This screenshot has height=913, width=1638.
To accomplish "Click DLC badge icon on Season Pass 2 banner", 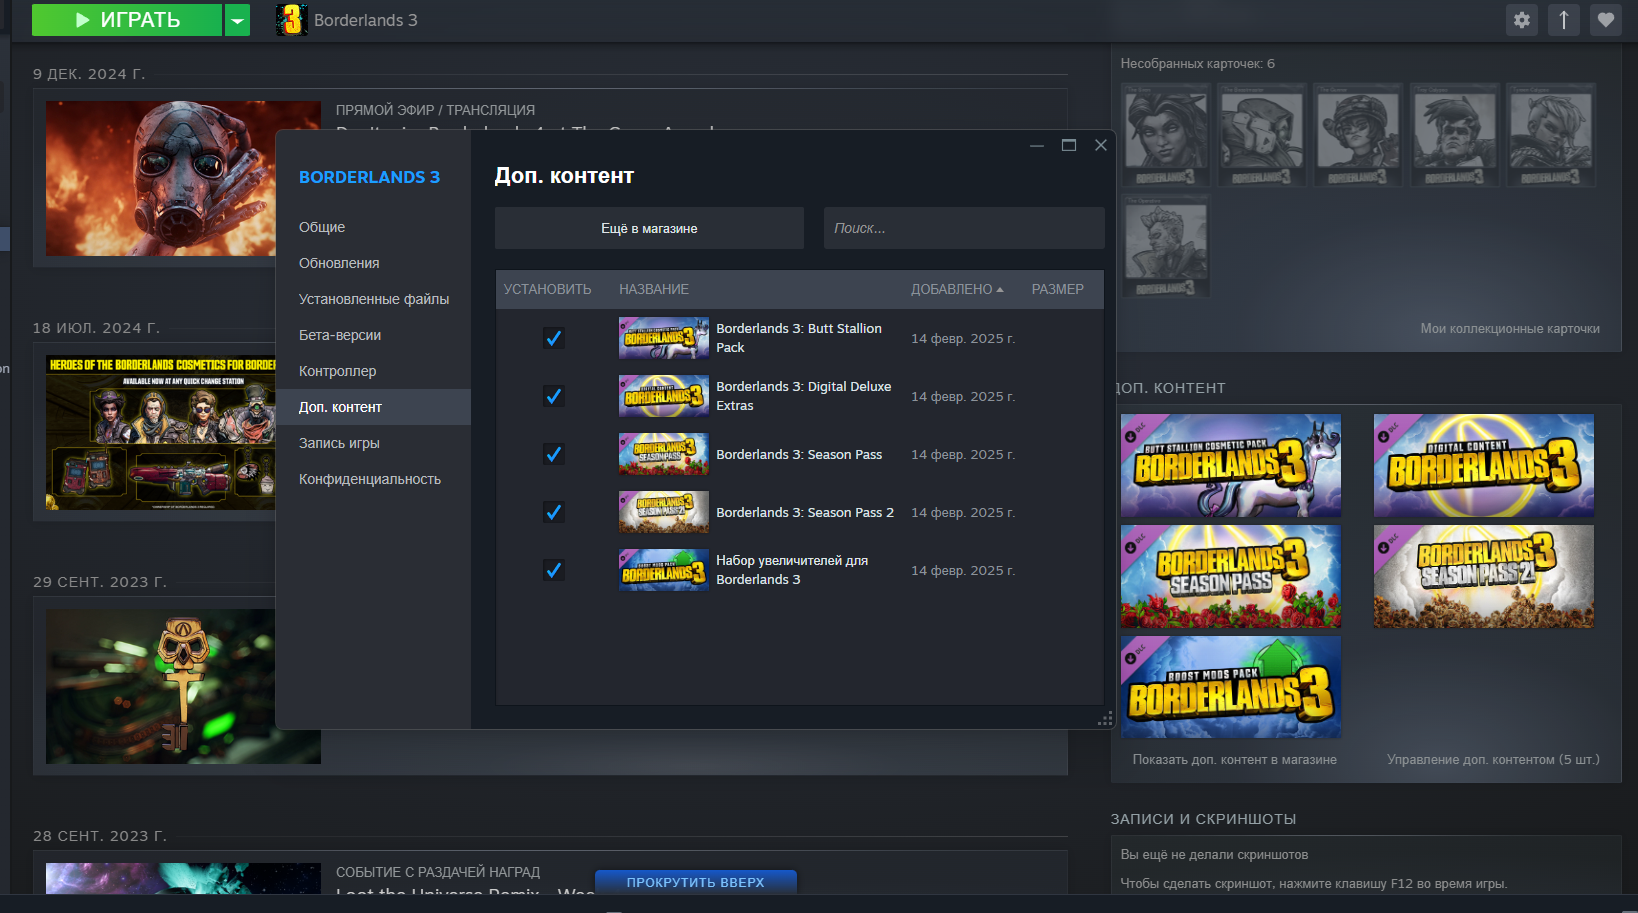I will pyautogui.click(x=1384, y=546).
